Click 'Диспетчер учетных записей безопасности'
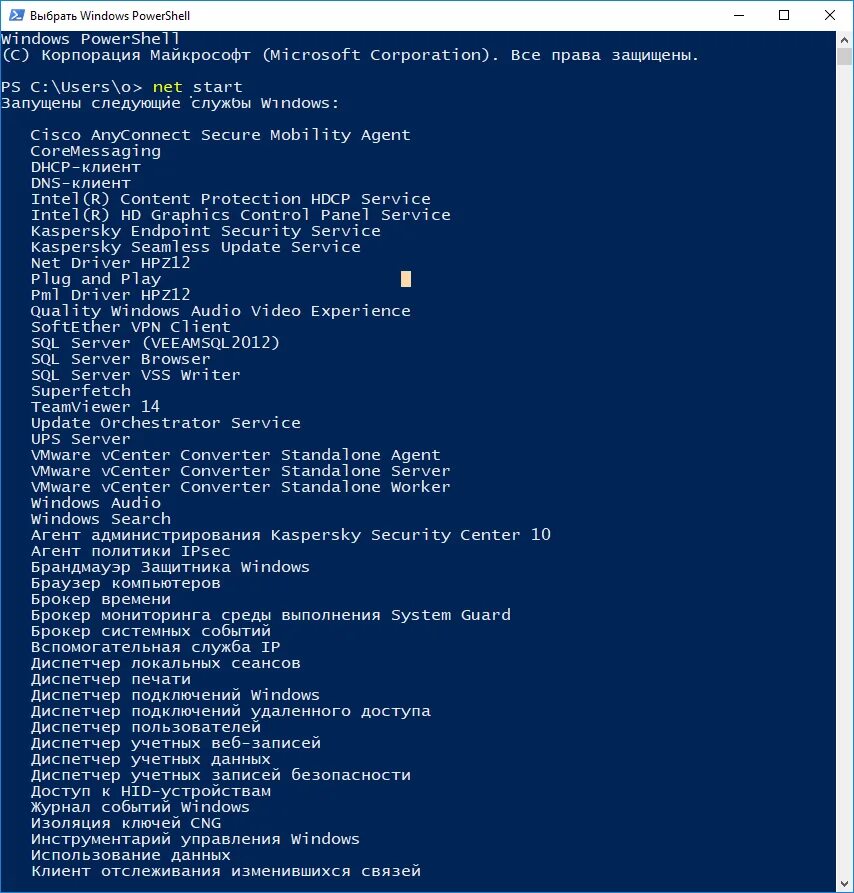Image resolution: width=854 pixels, height=893 pixels. coord(221,775)
